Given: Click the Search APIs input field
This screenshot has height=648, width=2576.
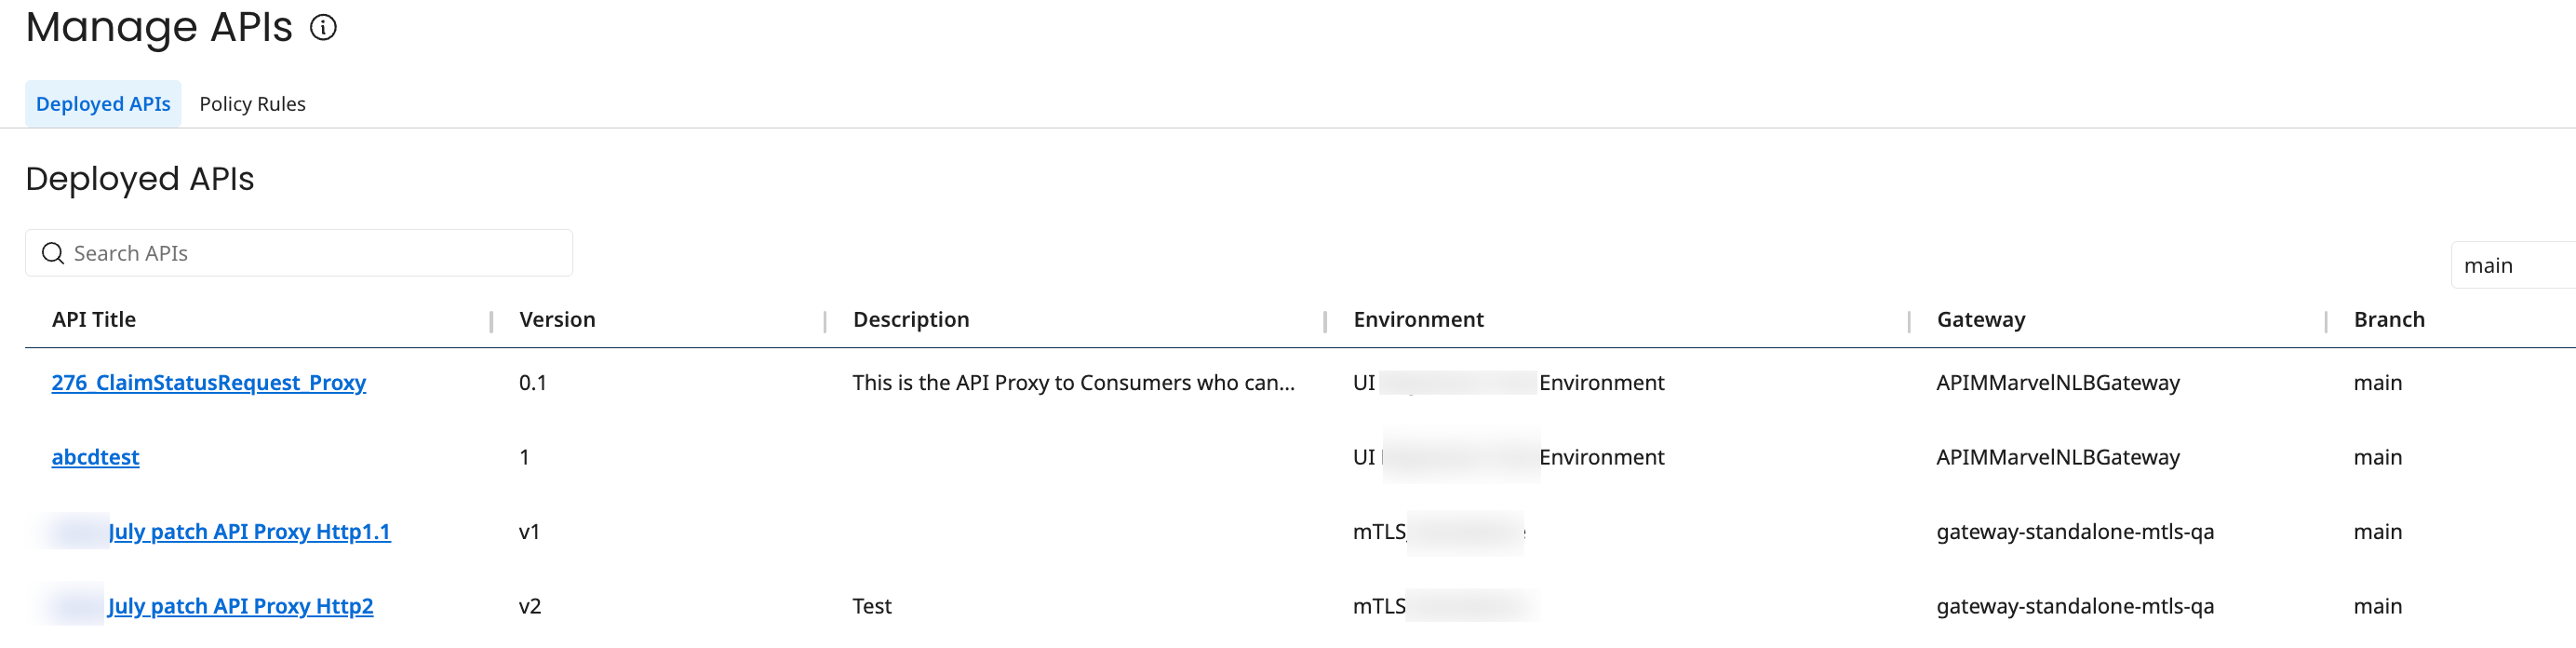Looking at the screenshot, I should (x=300, y=253).
